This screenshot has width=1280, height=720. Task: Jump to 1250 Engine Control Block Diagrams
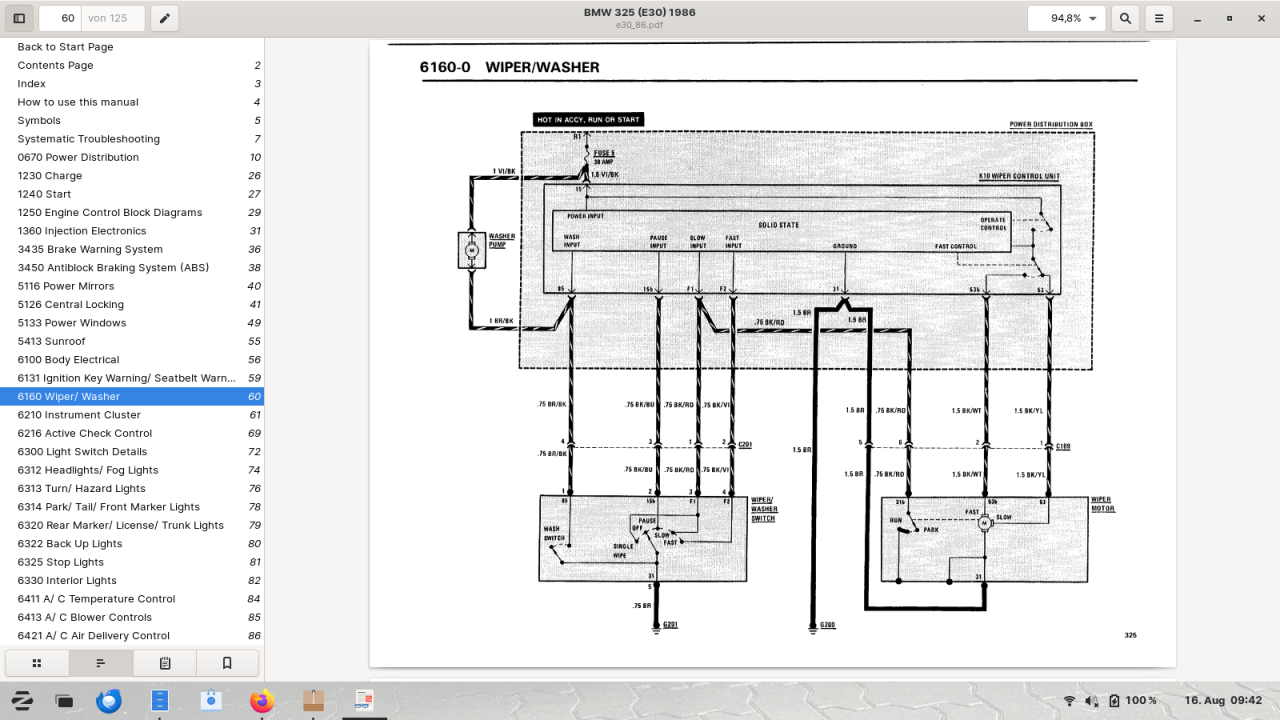pos(132,212)
